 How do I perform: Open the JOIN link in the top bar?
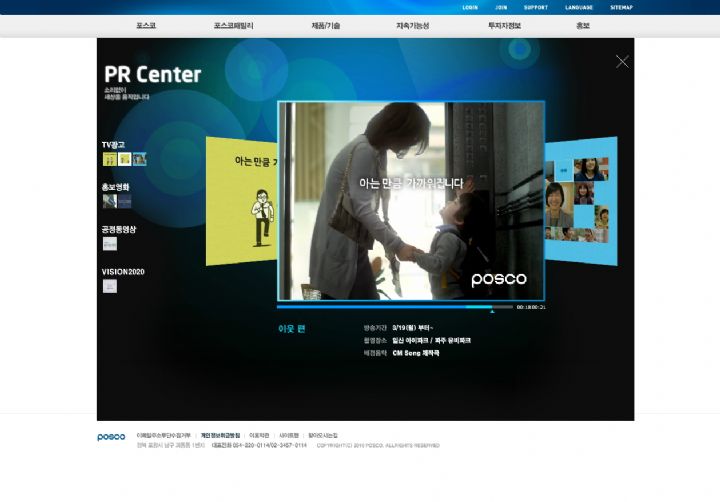click(x=501, y=7)
